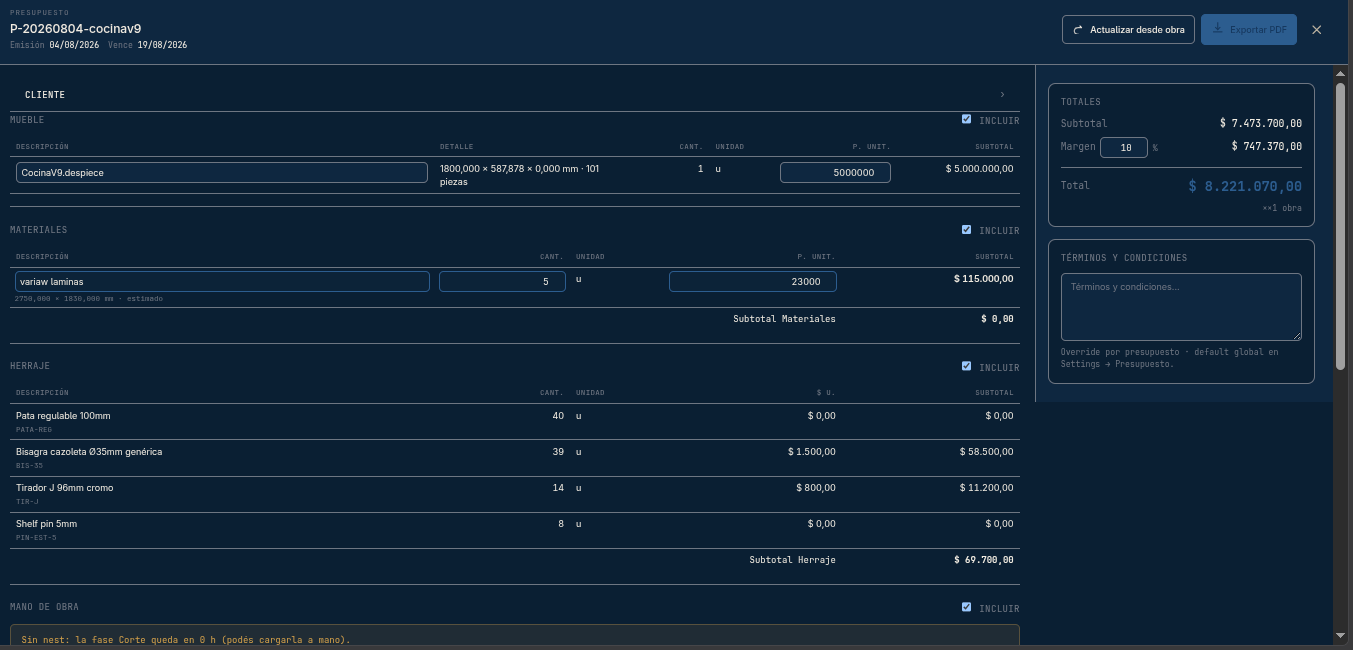
Task: Close the presupuesto dialog with the X
Action: click(x=1316, y=30)
